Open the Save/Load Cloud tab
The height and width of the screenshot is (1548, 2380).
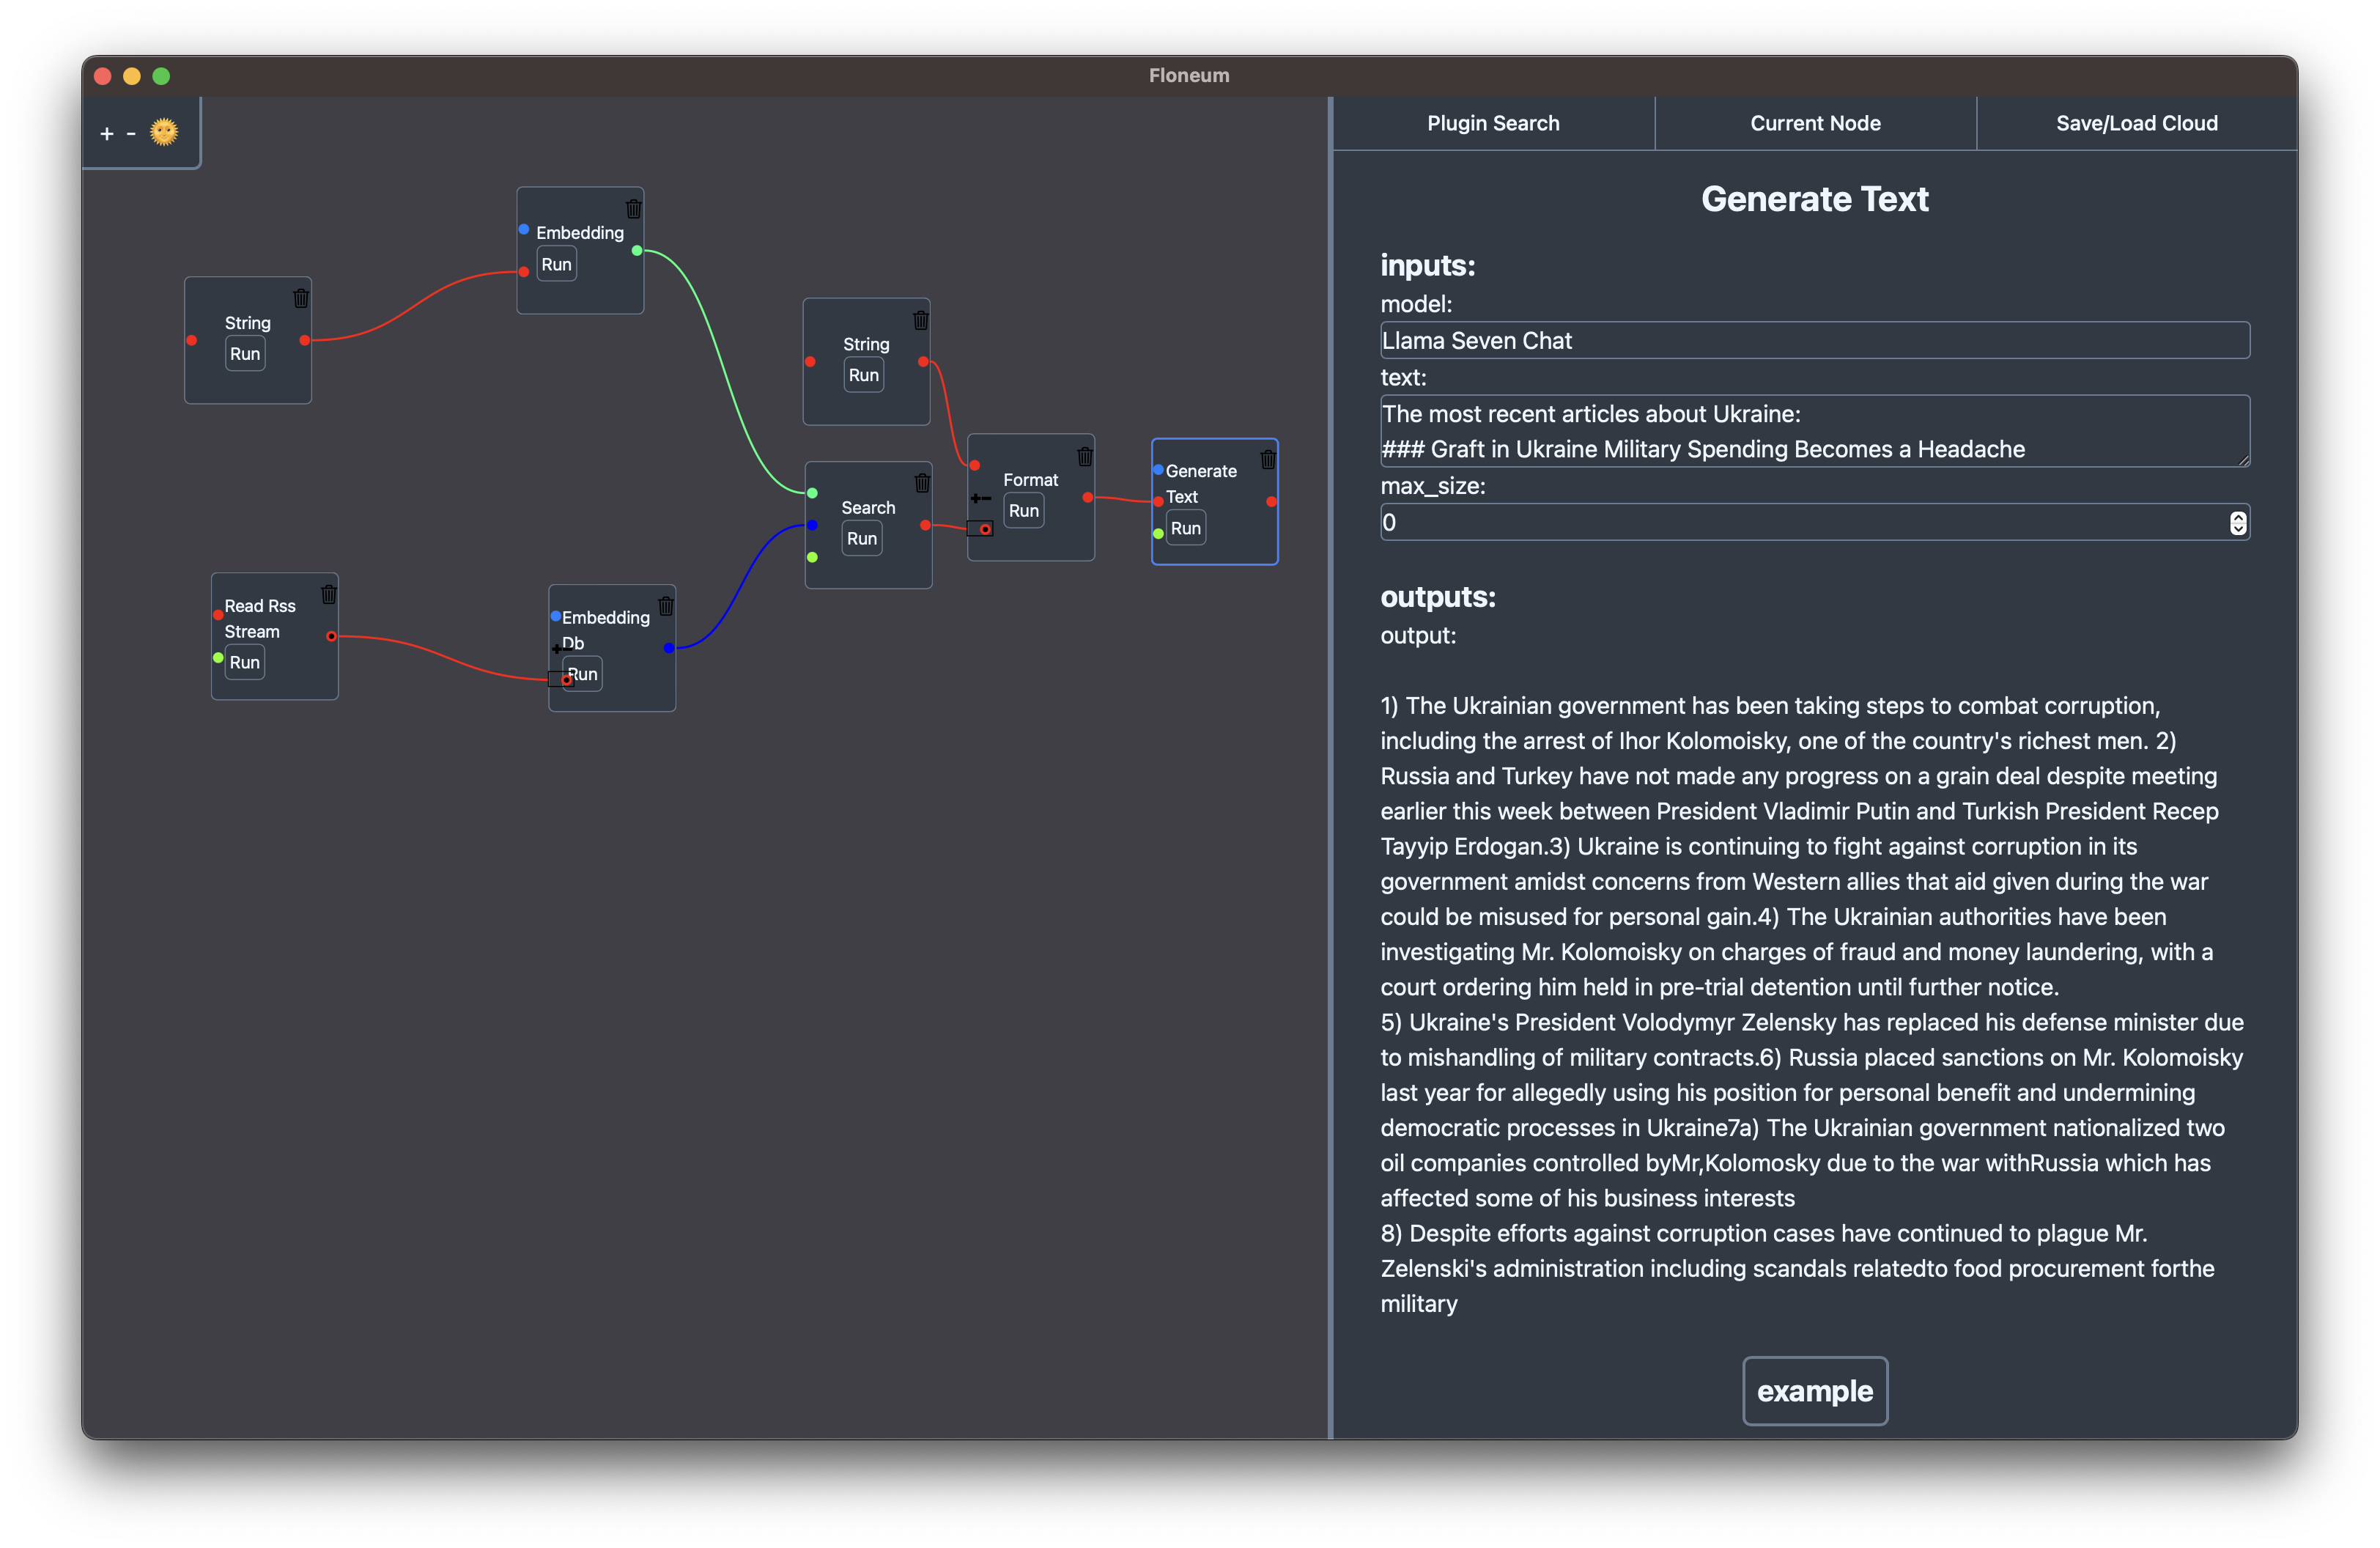2137,123
